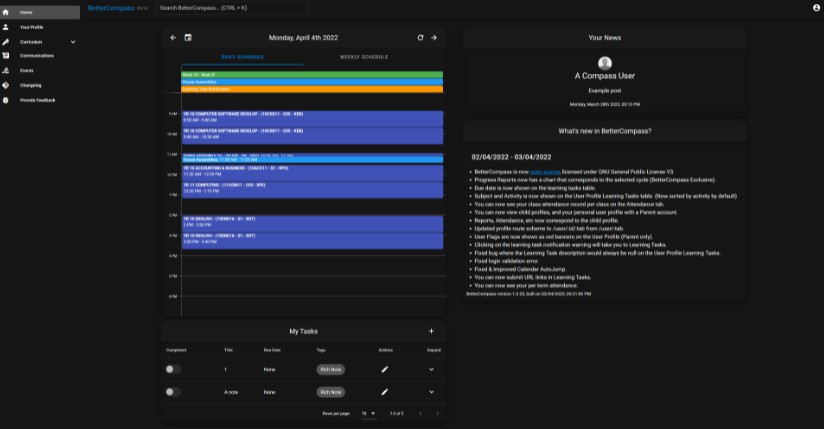
Task: Advance to next day with forward arrow
Action: [x=434, y=38]
